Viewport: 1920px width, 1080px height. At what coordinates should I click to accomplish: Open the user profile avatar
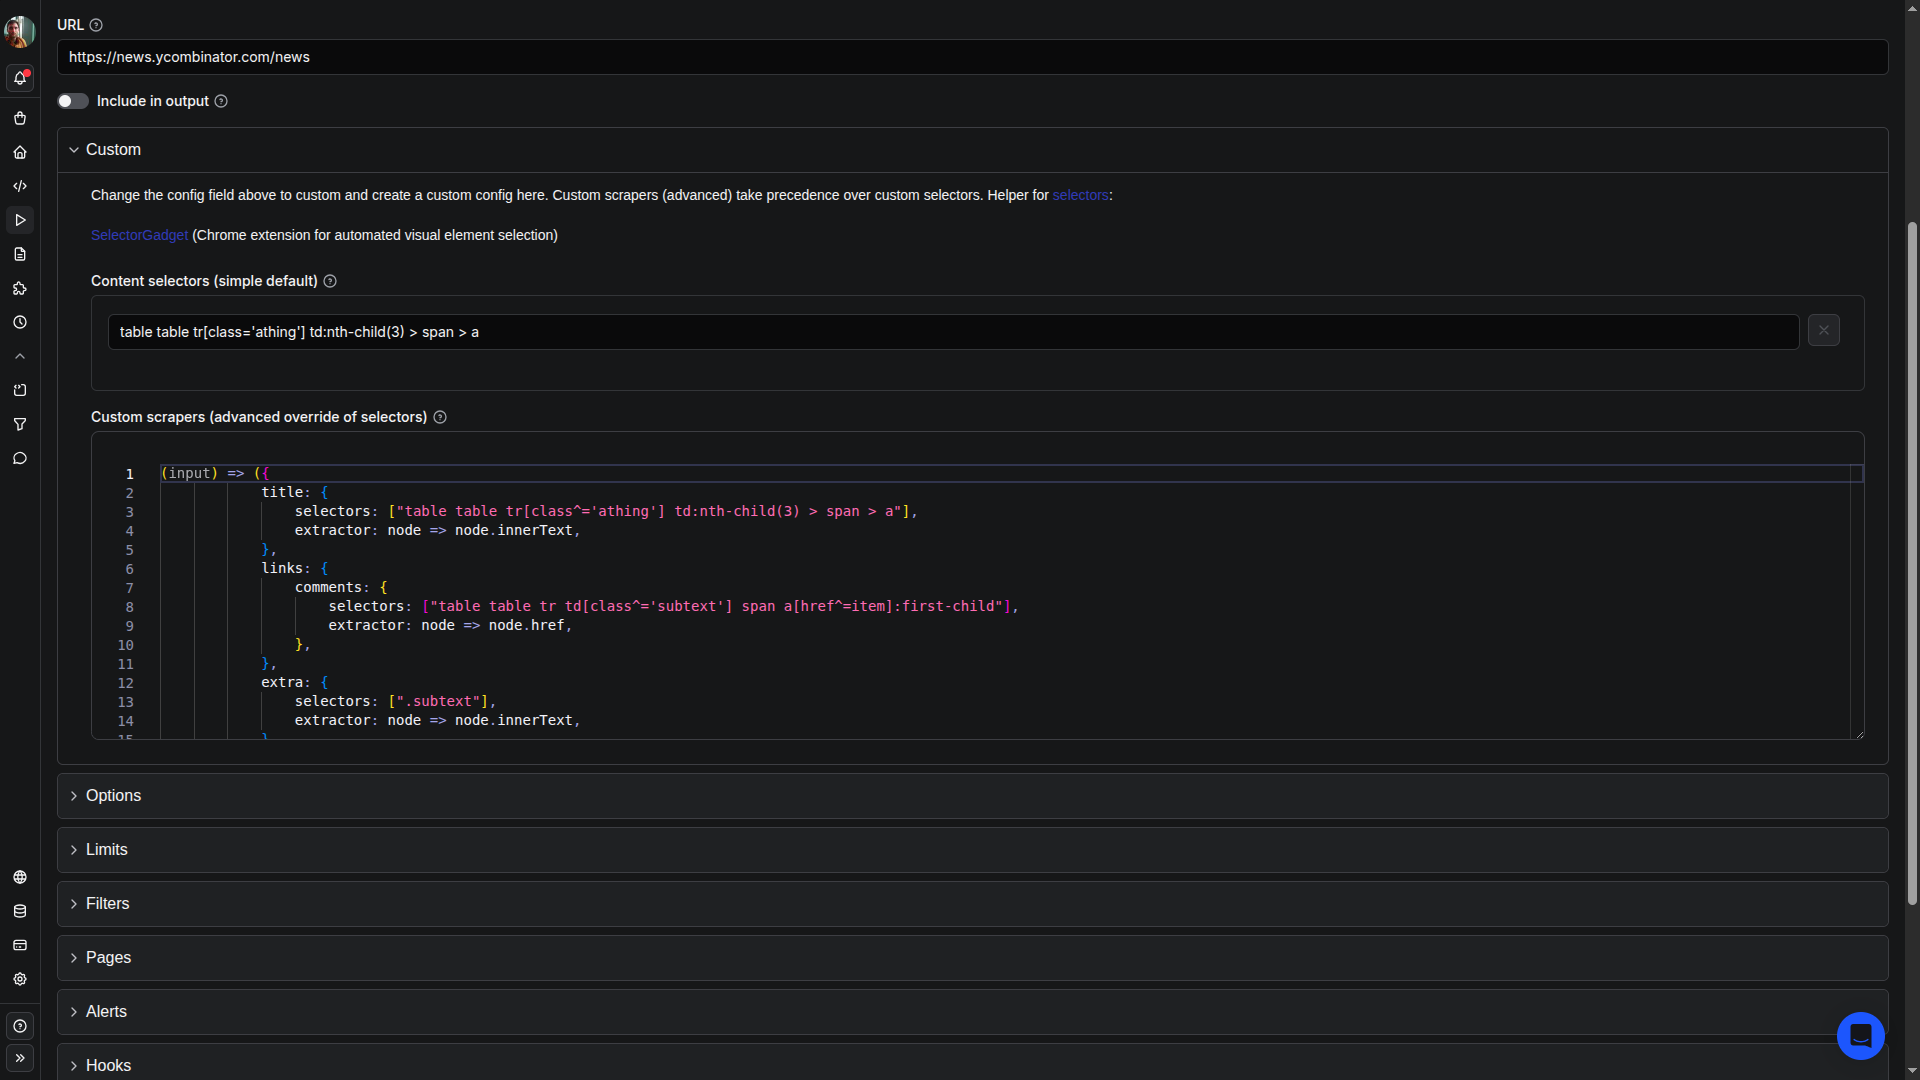(x=20, y=31)
